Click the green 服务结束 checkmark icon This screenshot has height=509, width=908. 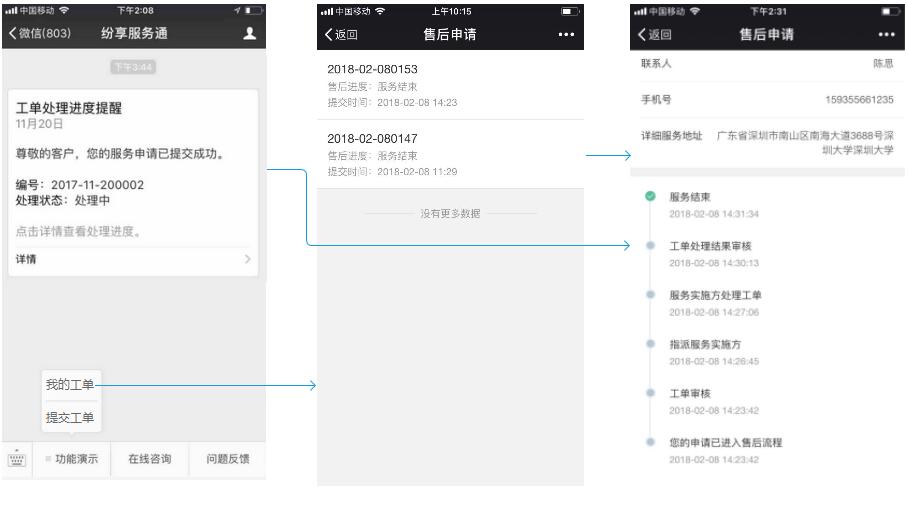point(650,197)
